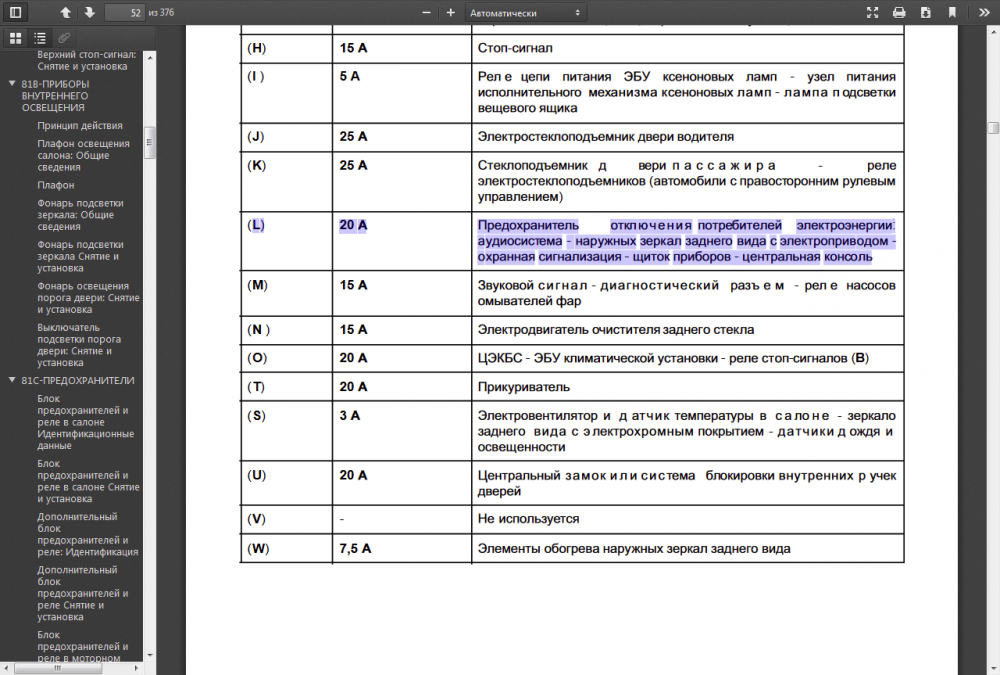Open Блок предохранителей в салоне Идентификационные данные
1000x675 pixels.
click(85, 422)
